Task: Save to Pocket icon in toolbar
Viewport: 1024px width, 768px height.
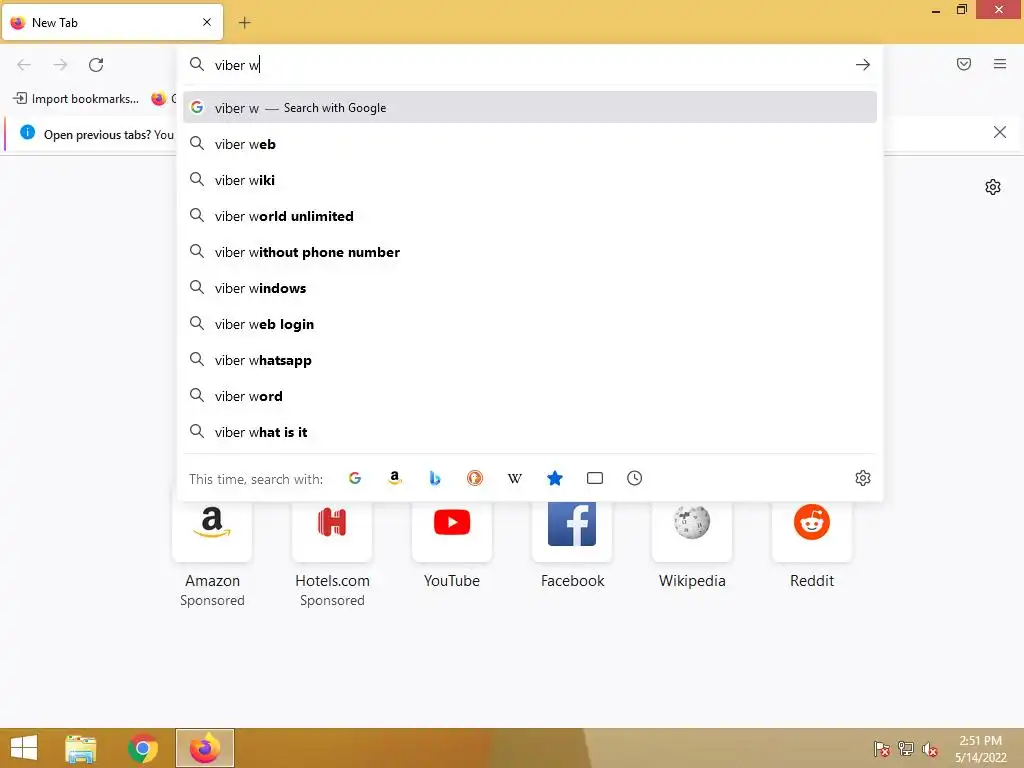Action: tap(964, 64)
